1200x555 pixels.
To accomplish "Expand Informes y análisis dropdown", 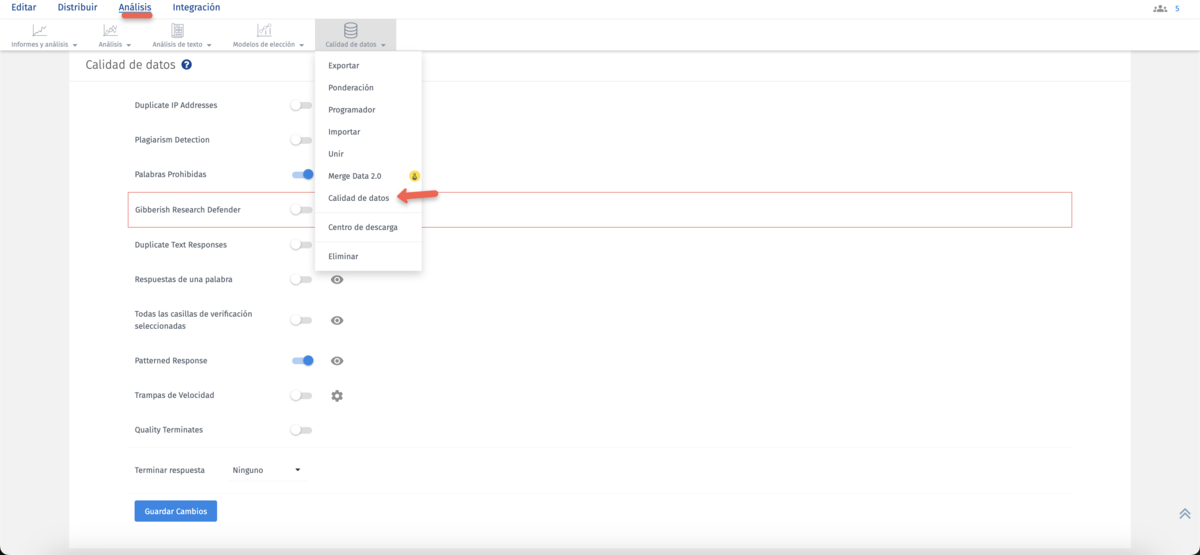I will point(74,45).
